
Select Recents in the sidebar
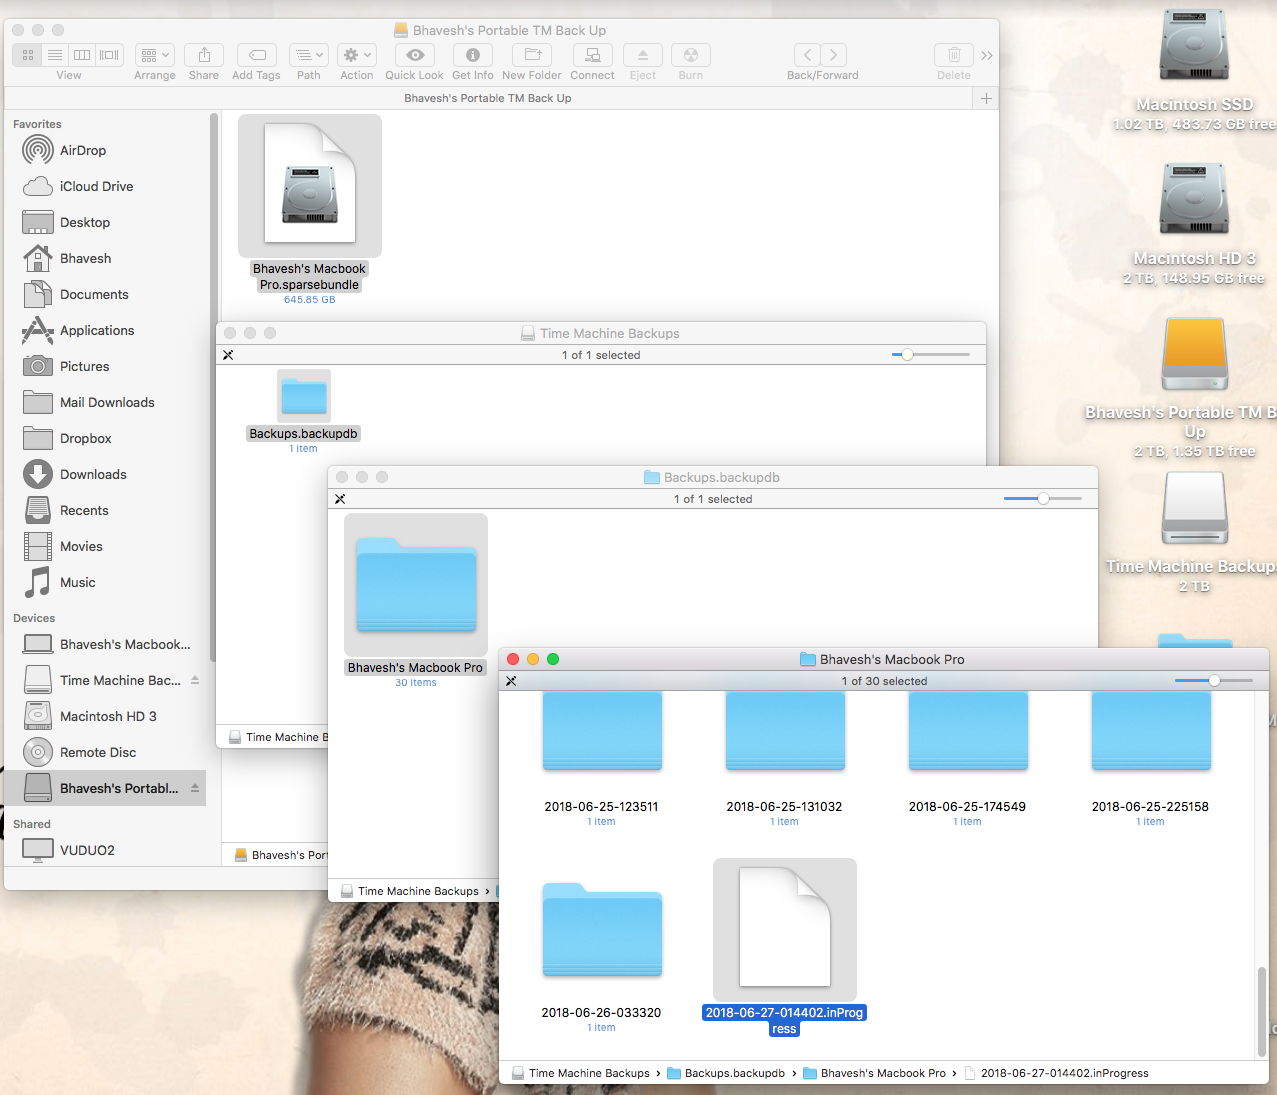click(107, 511)
